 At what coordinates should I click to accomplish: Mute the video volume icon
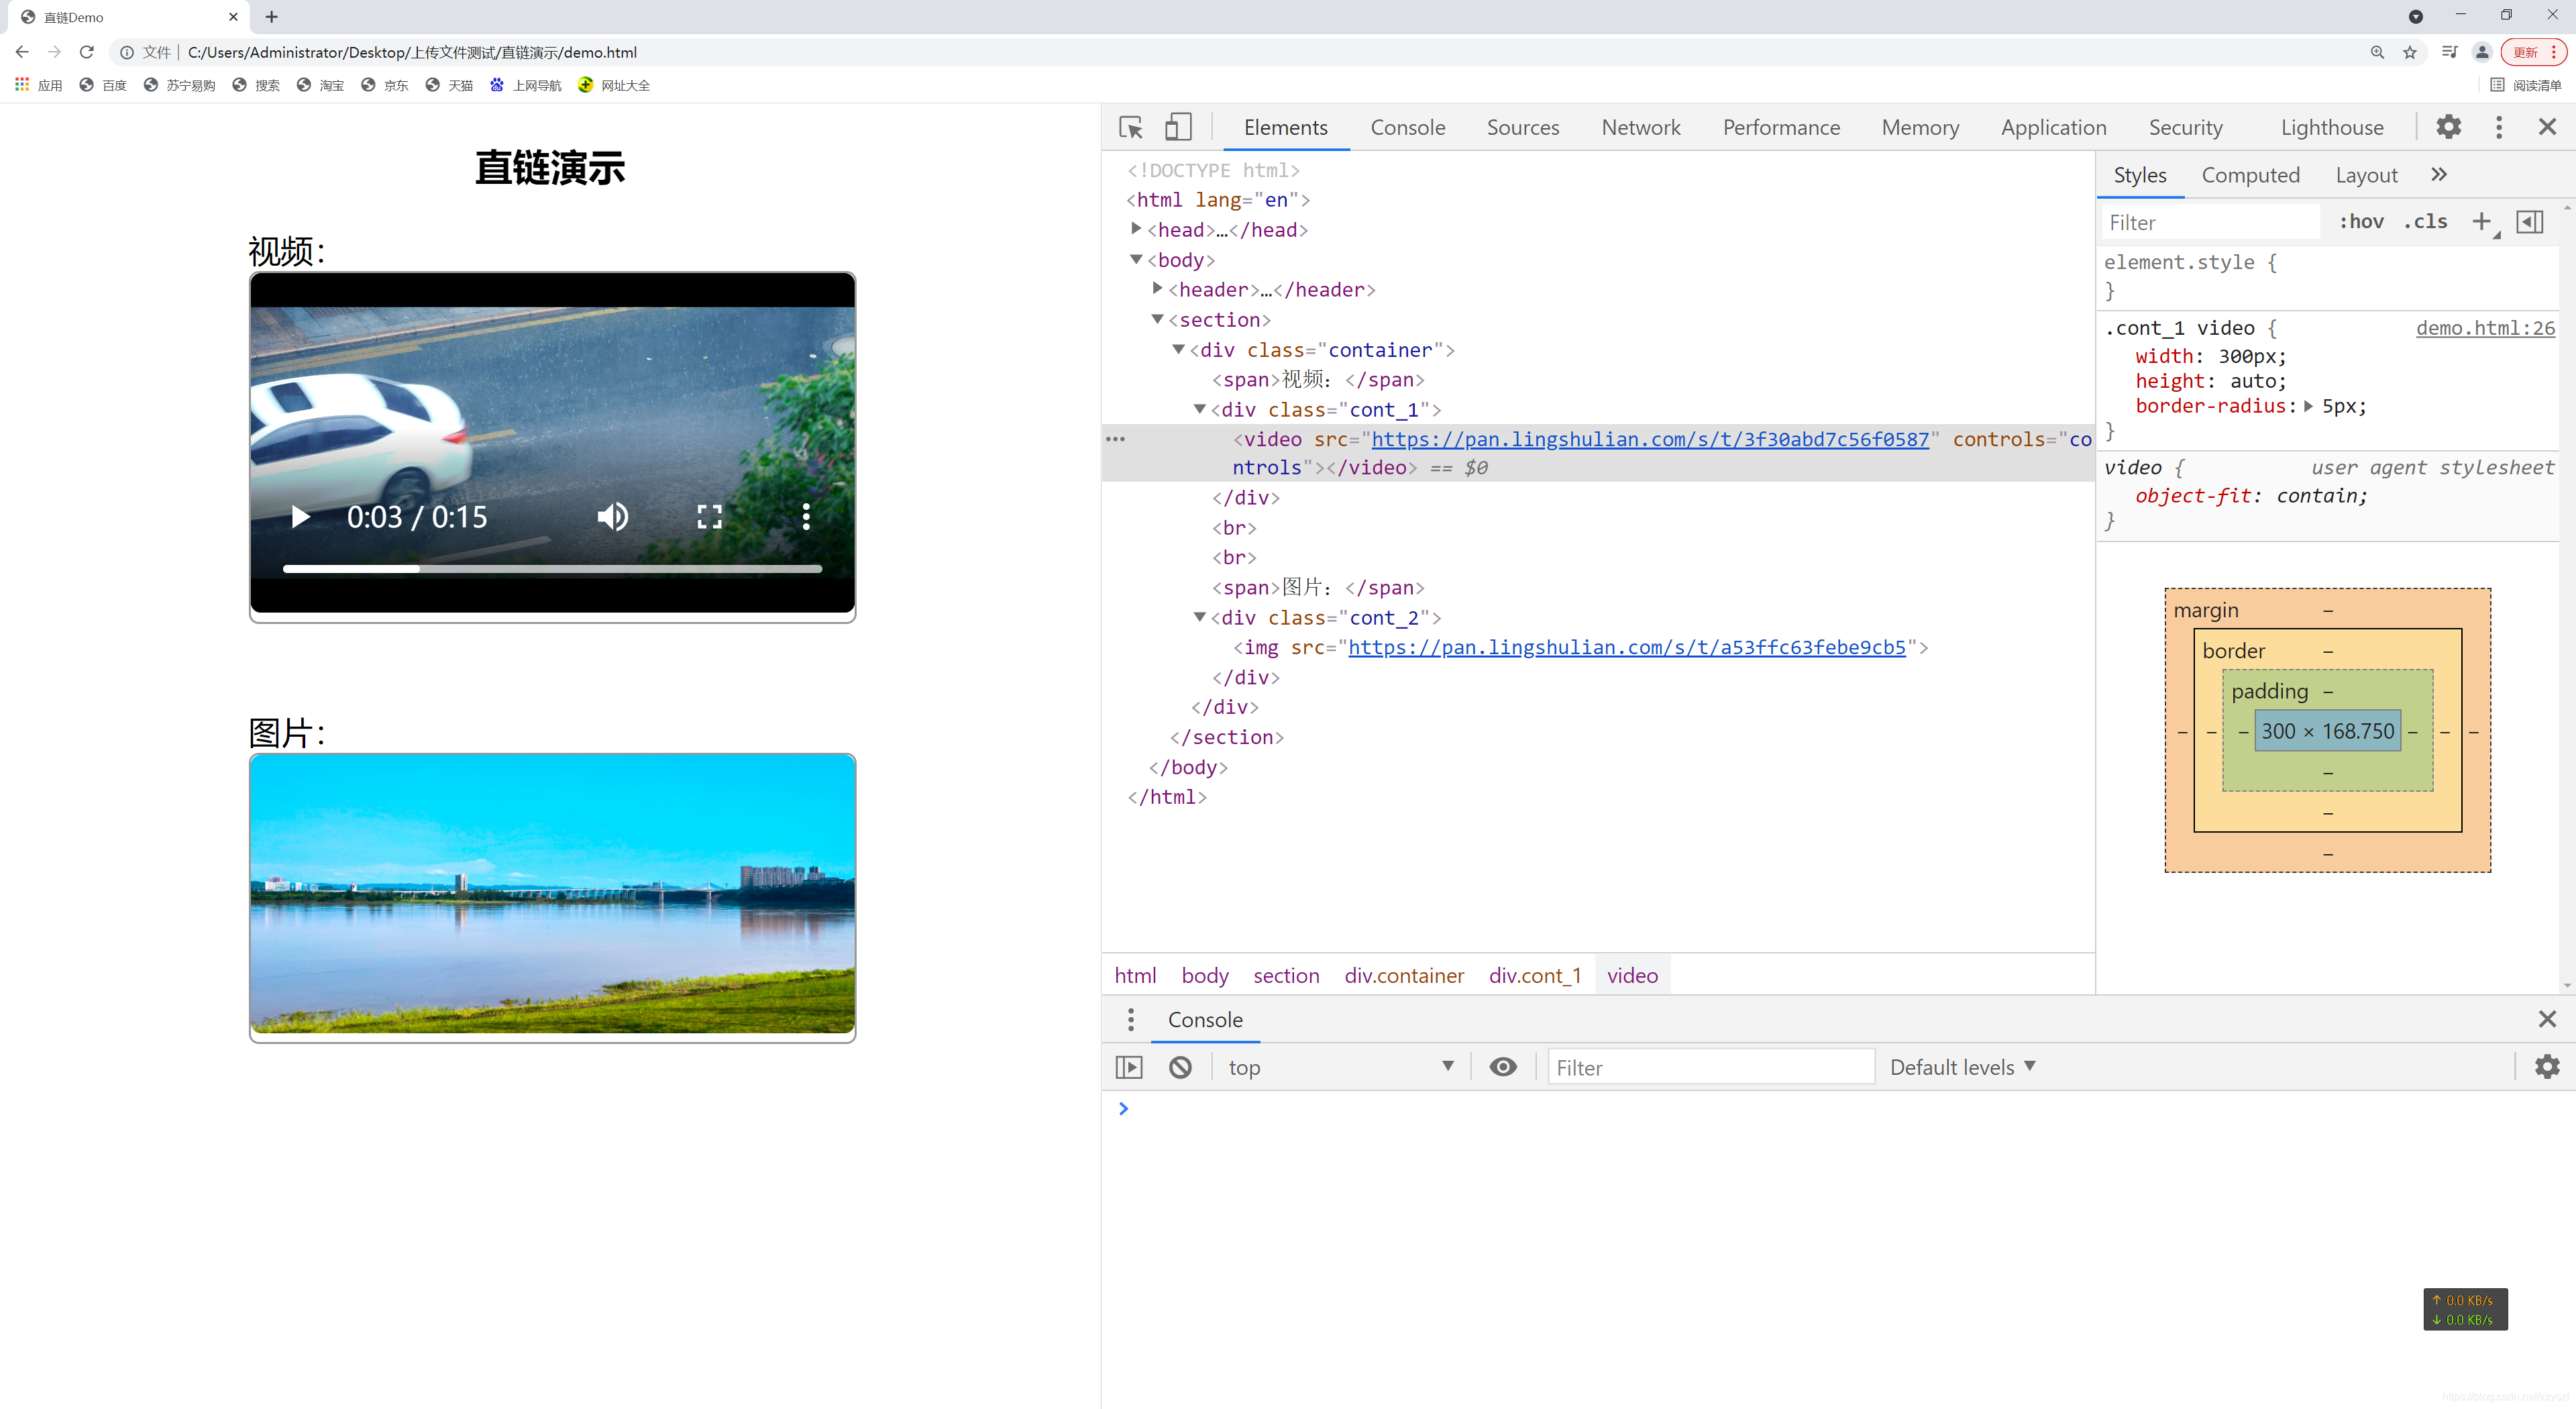612,517
